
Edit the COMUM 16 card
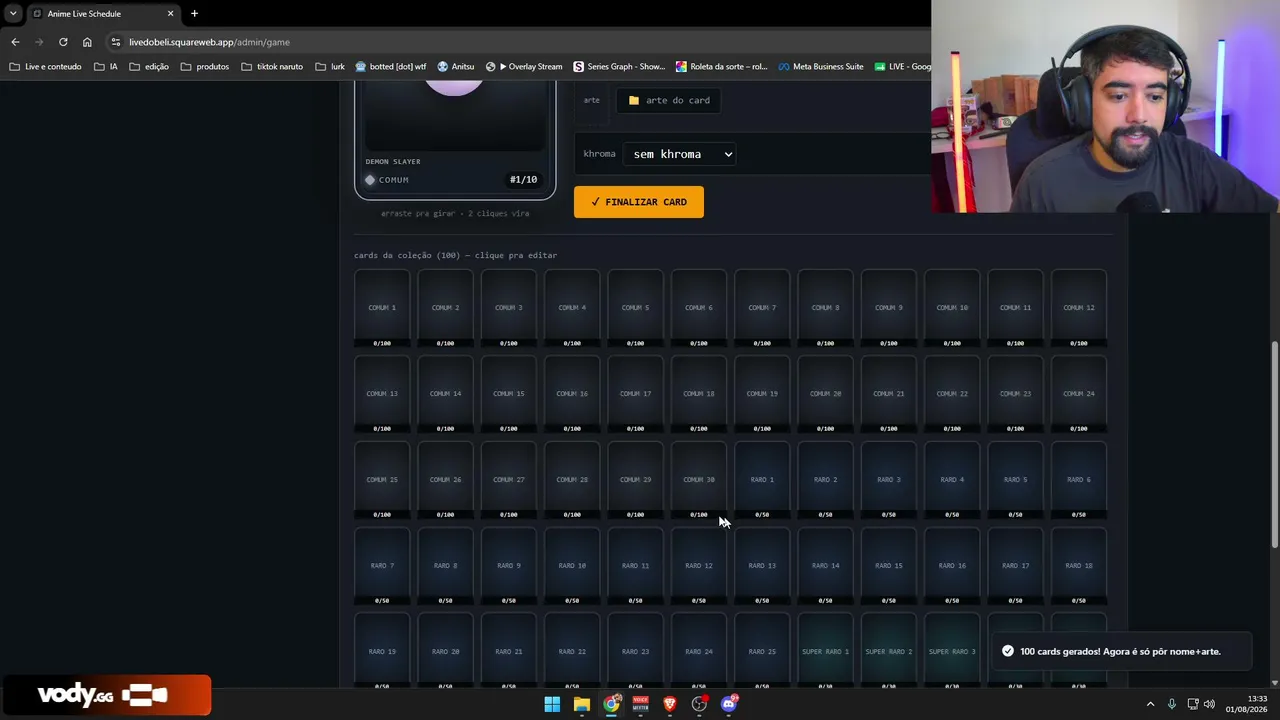(x=572, y=394)
